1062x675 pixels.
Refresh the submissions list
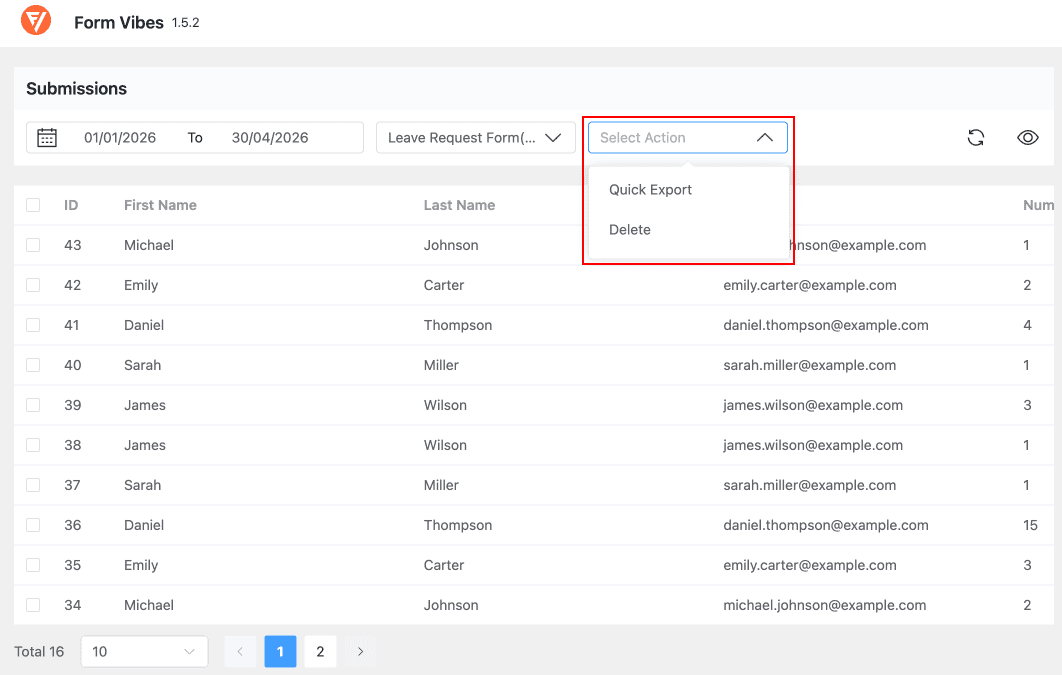(x=976, y=137)
